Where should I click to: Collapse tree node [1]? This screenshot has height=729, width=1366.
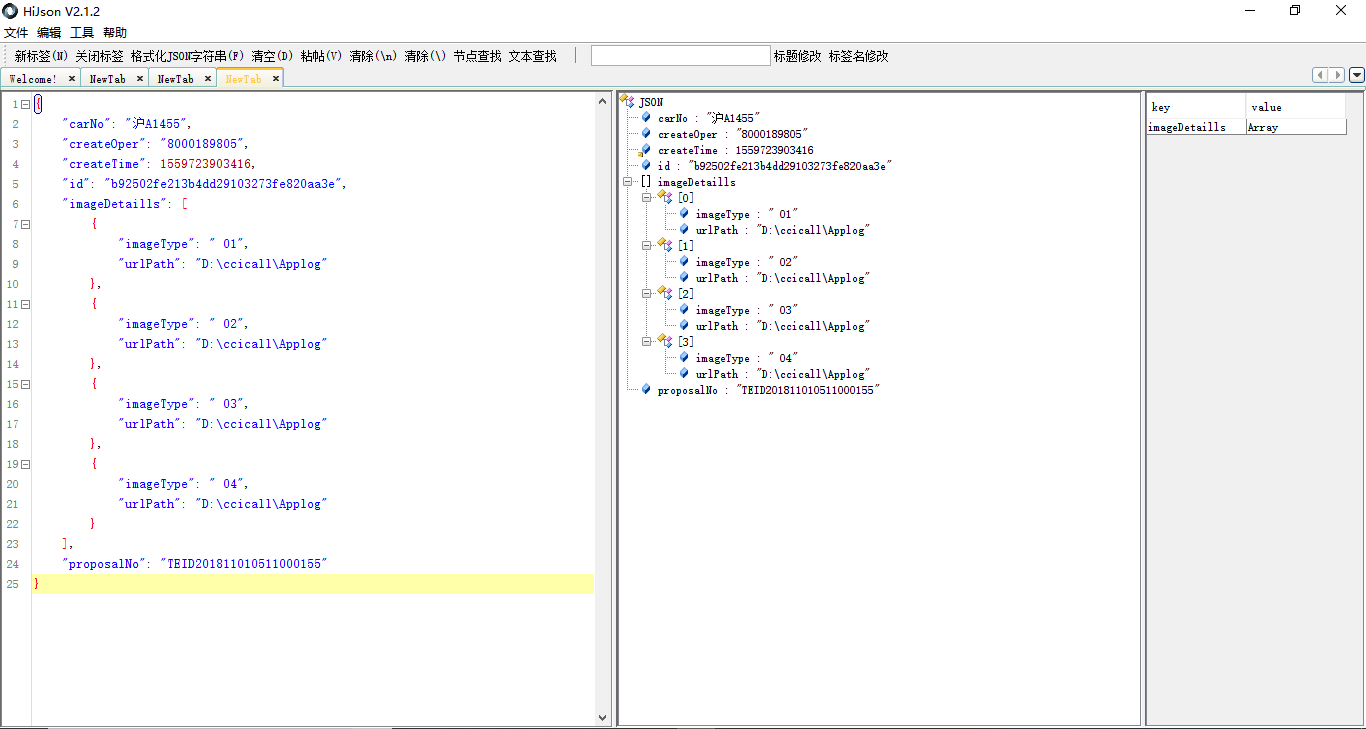pos(647,246)
